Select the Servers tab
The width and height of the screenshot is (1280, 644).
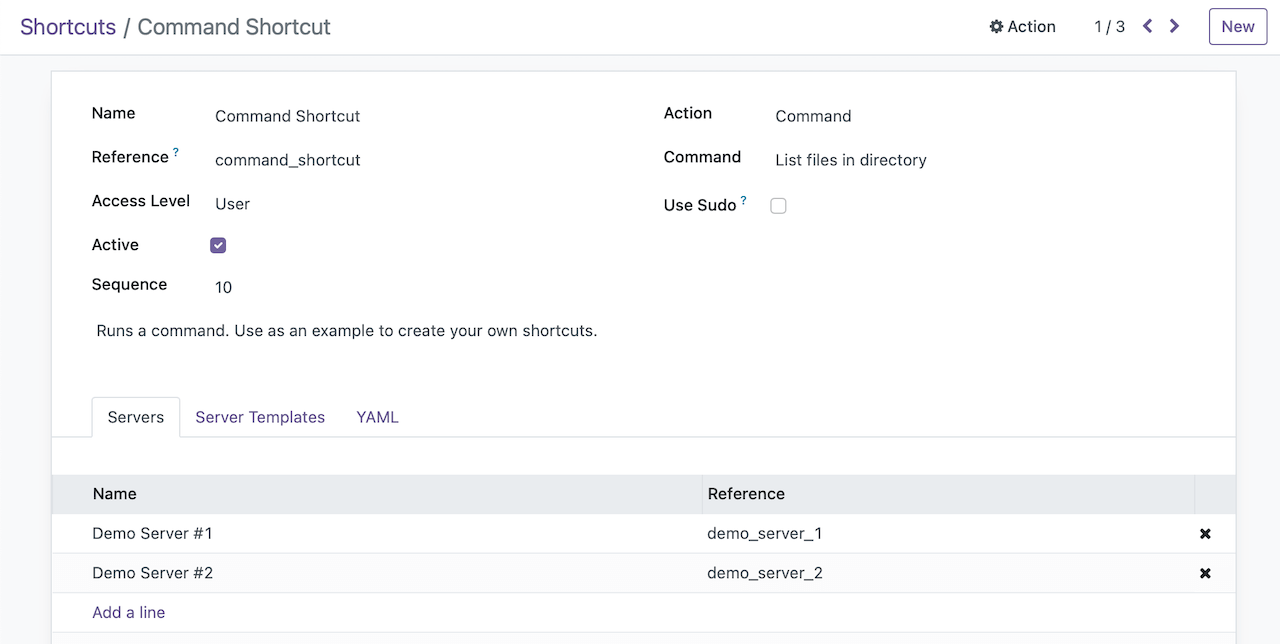point(135,417)
